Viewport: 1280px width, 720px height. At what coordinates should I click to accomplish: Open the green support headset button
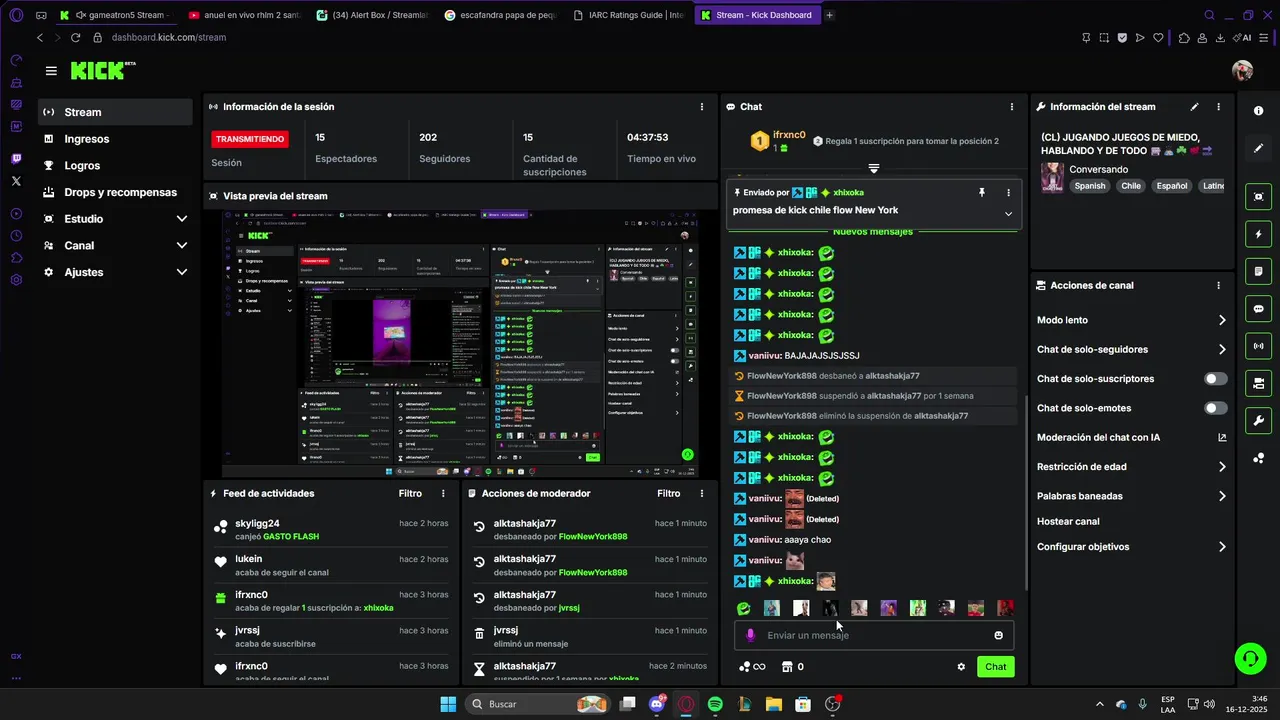coord(1250,657)
